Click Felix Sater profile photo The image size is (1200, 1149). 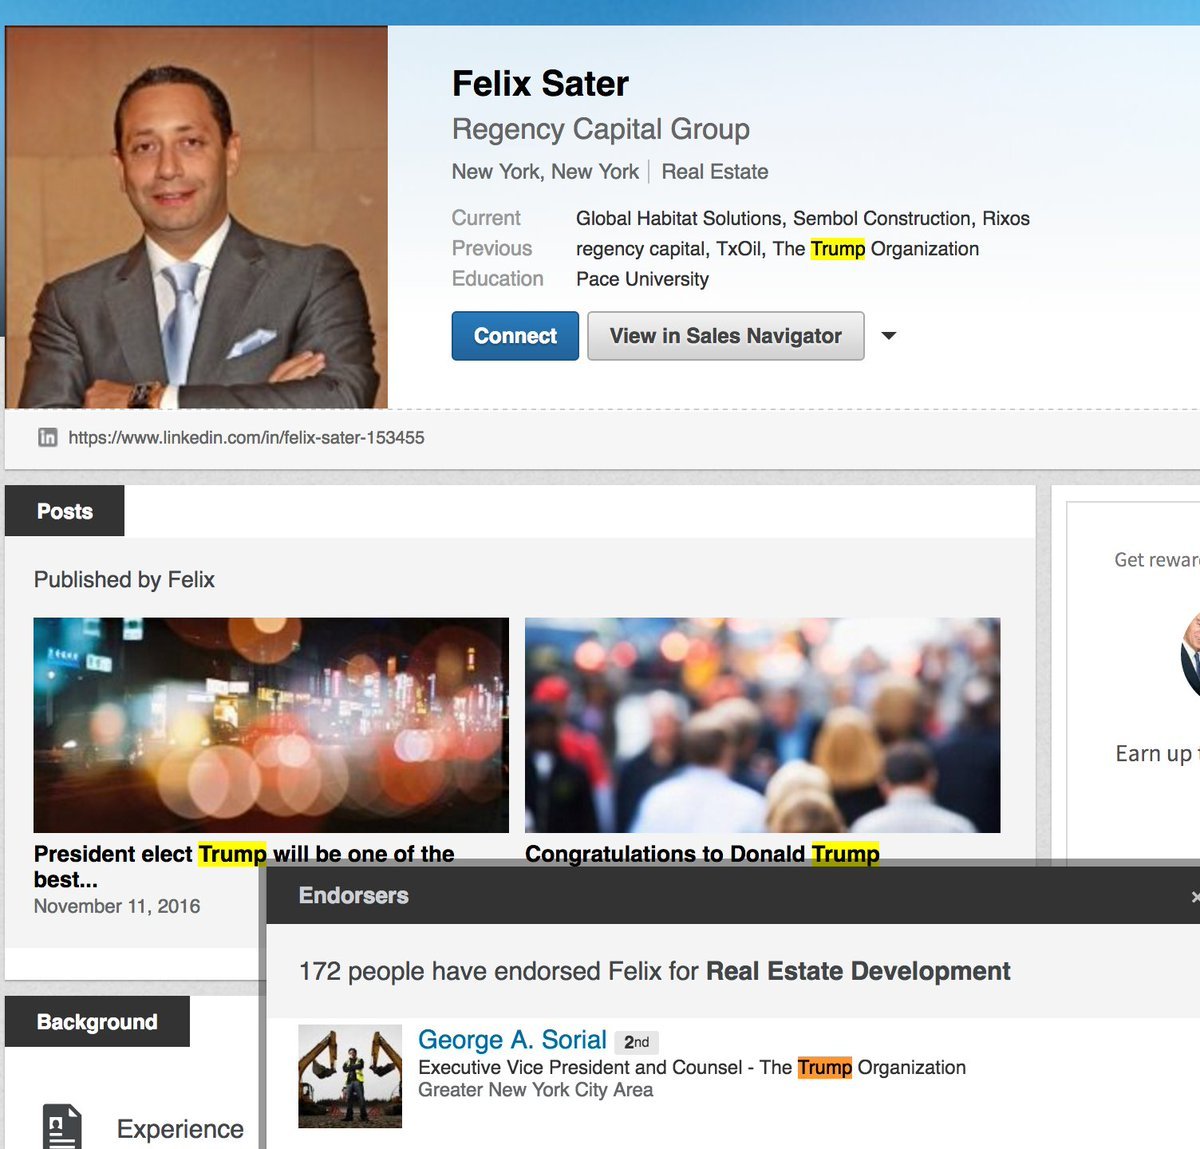pos(196,217)
